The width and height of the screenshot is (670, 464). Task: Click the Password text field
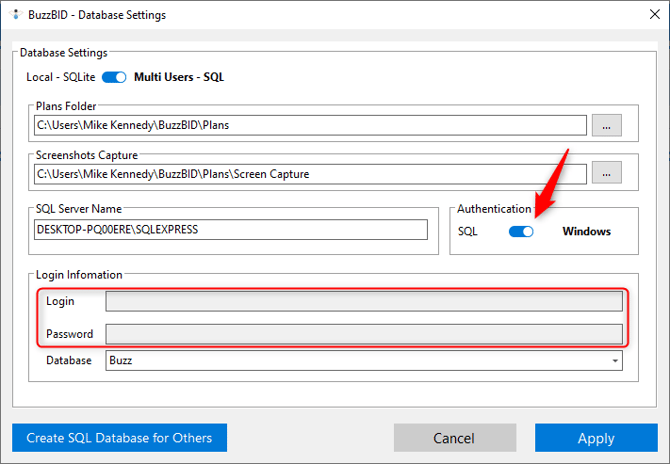point(364,334)
